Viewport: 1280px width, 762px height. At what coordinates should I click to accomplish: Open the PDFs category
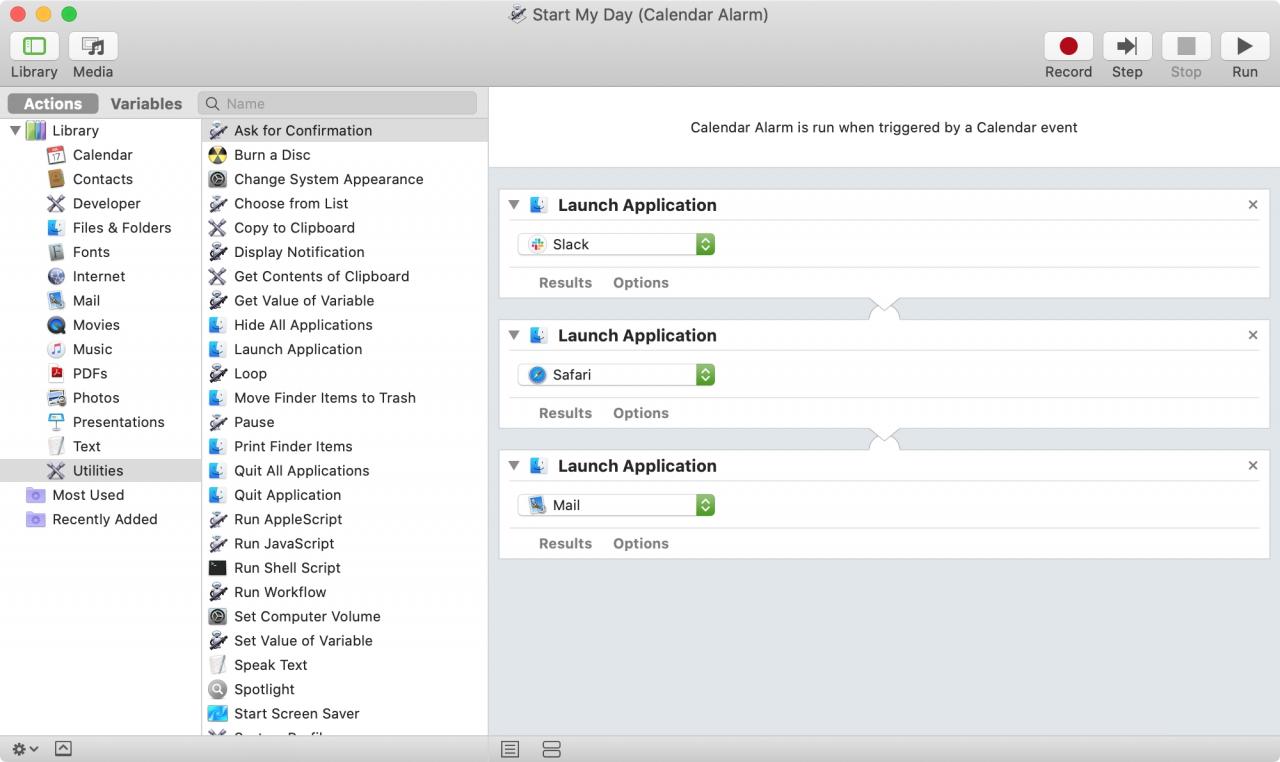tap(100, 373)
